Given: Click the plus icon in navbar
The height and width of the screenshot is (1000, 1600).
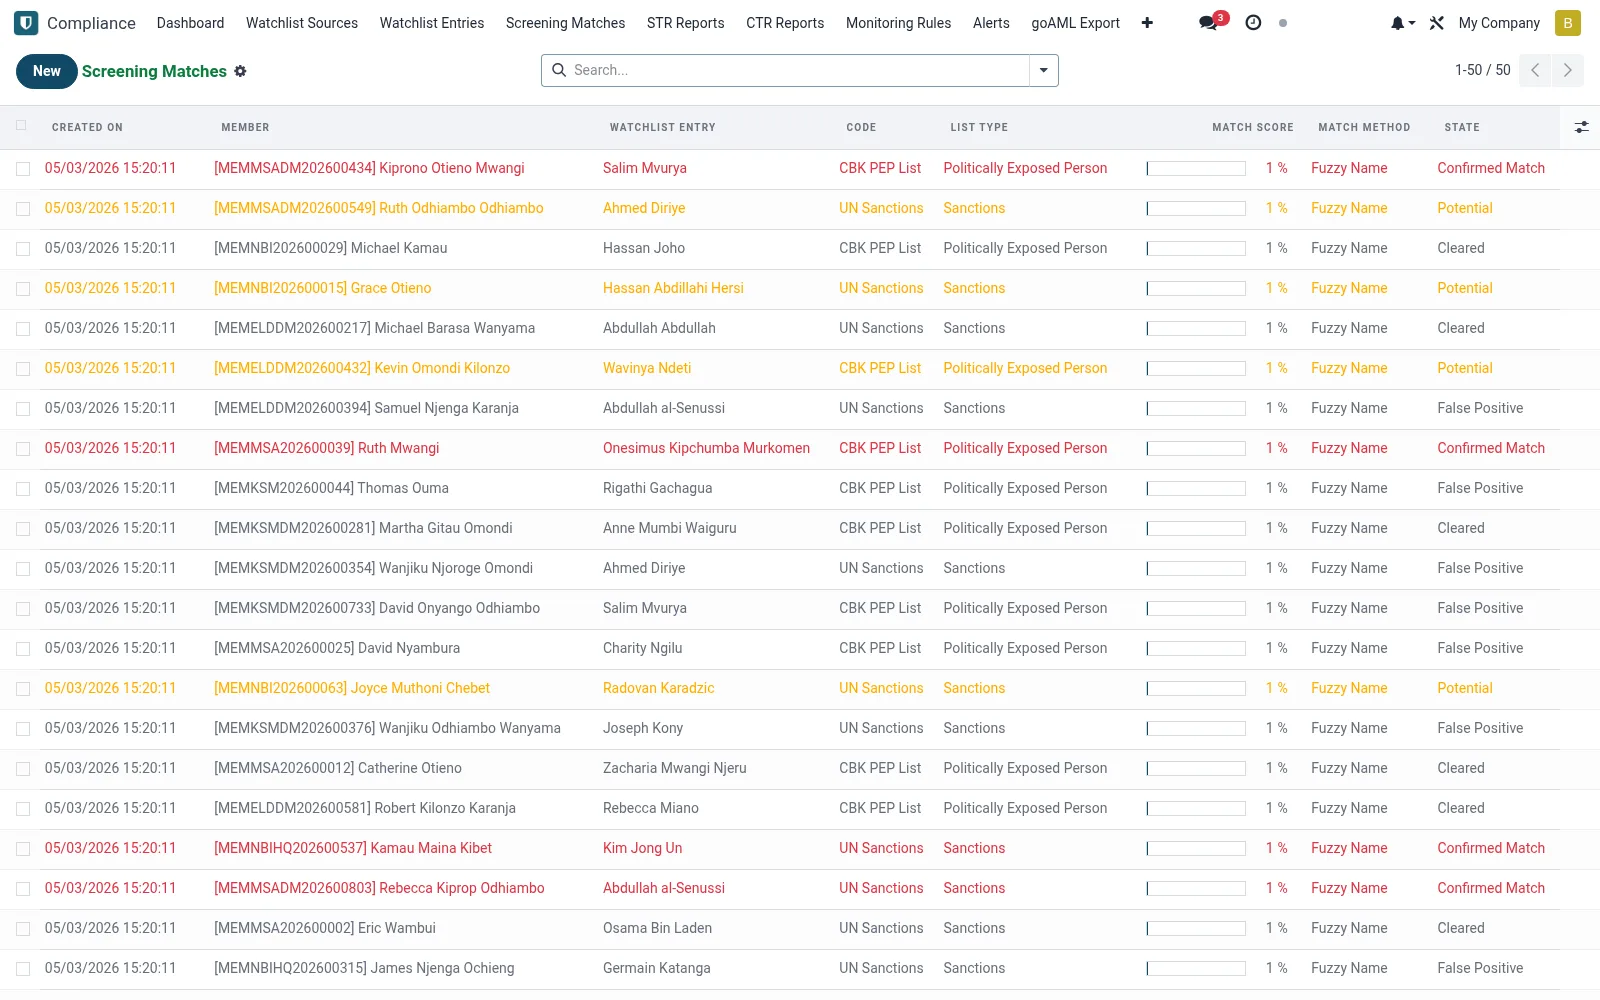Looking at the screenshot, I should pos(1147,23).
